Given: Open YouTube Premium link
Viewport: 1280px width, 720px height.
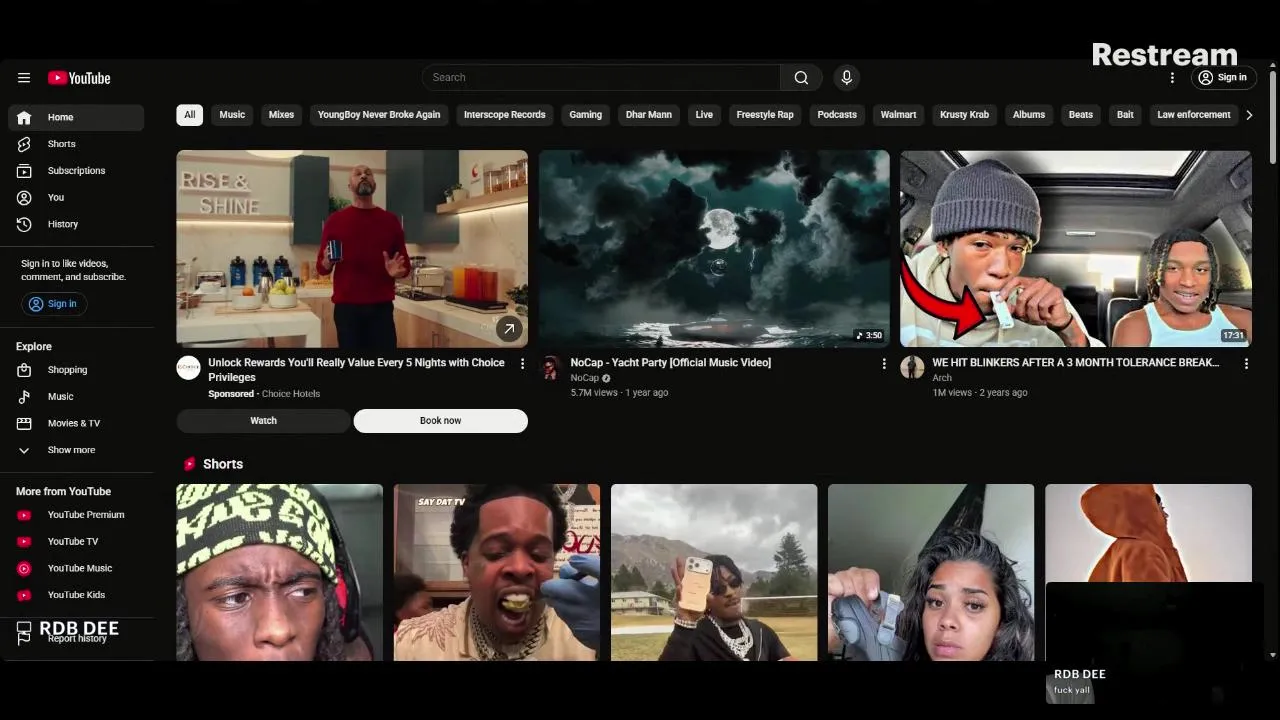Looking at the screenshot, I should point(76,515).
